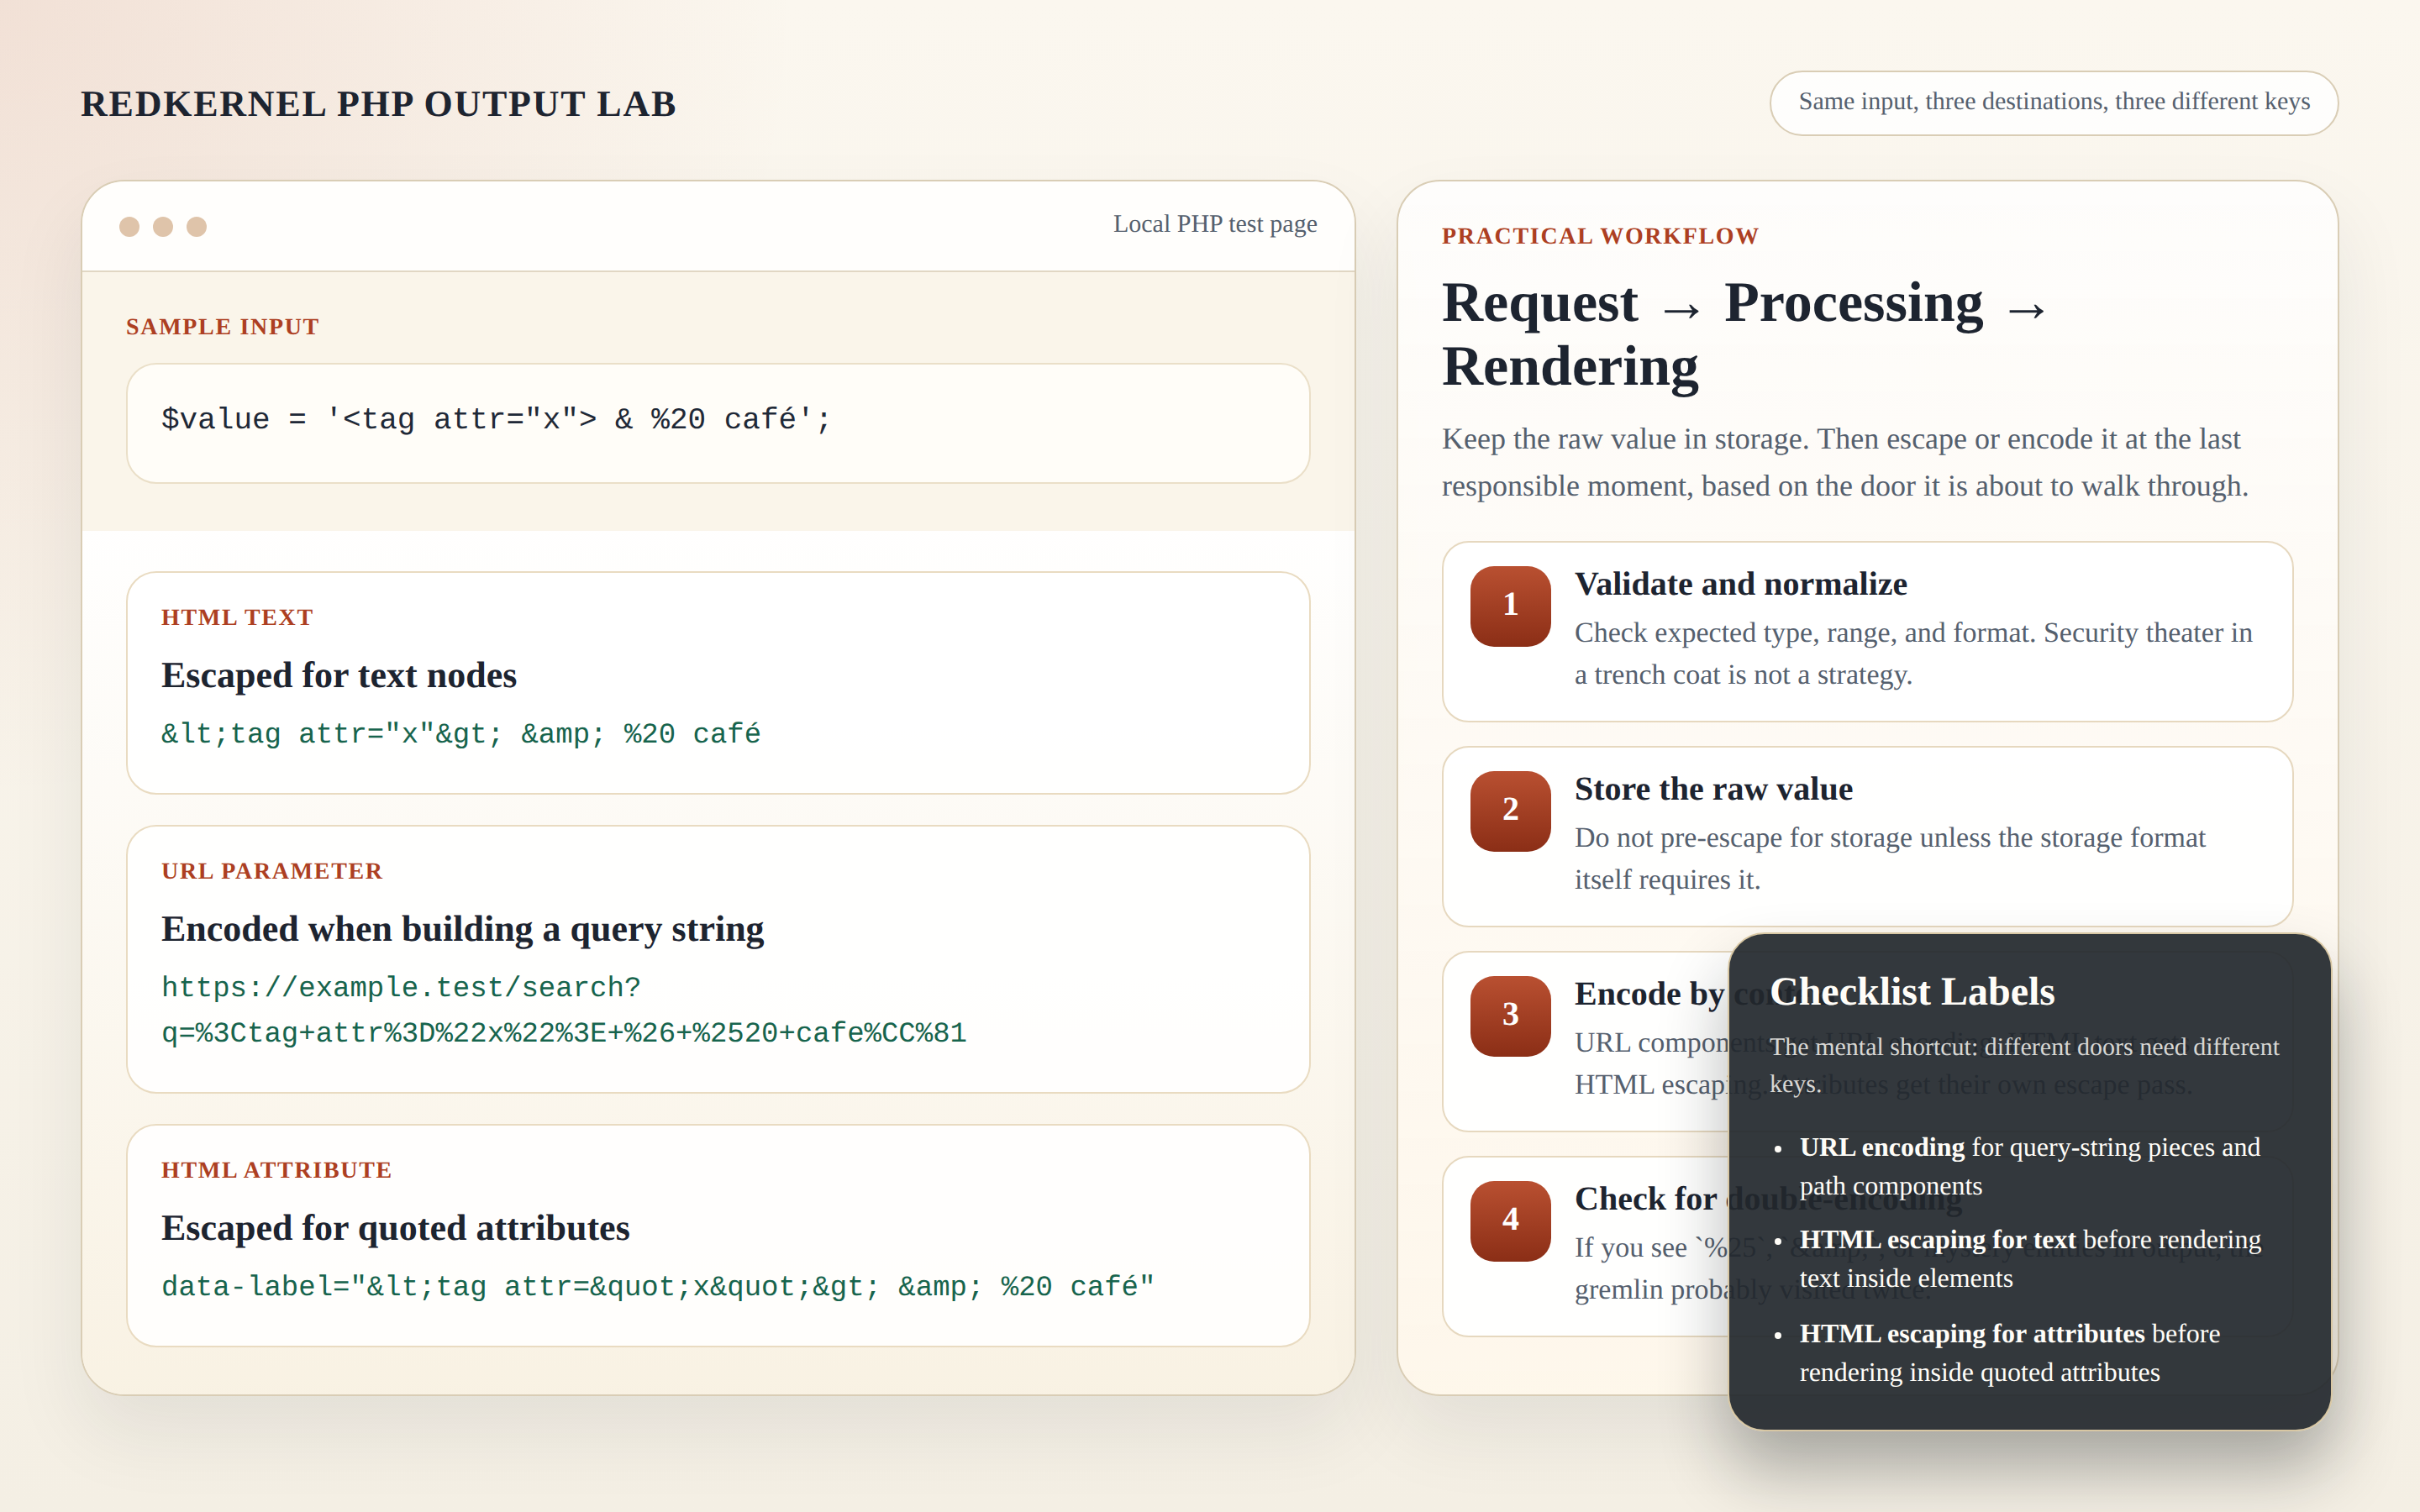Click 'Escaped for quoted attributes' heading
The height and width of the screenshot is (1512, 2420).
[395, 1228]
